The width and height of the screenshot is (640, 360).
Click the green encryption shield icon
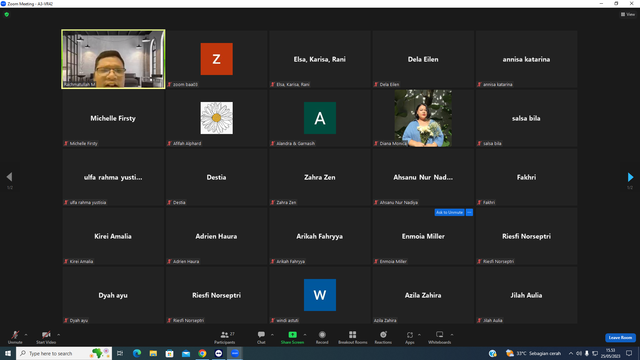pyautogui.click(x=7, y=14)
